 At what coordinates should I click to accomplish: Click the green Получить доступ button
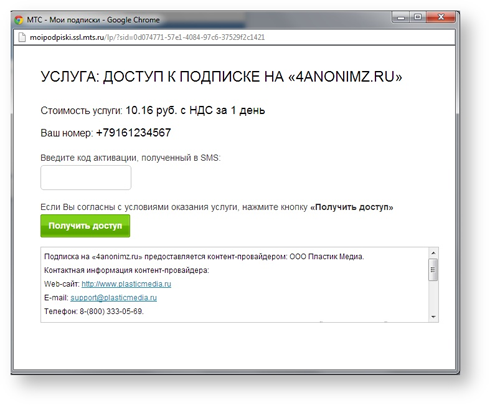85,226
